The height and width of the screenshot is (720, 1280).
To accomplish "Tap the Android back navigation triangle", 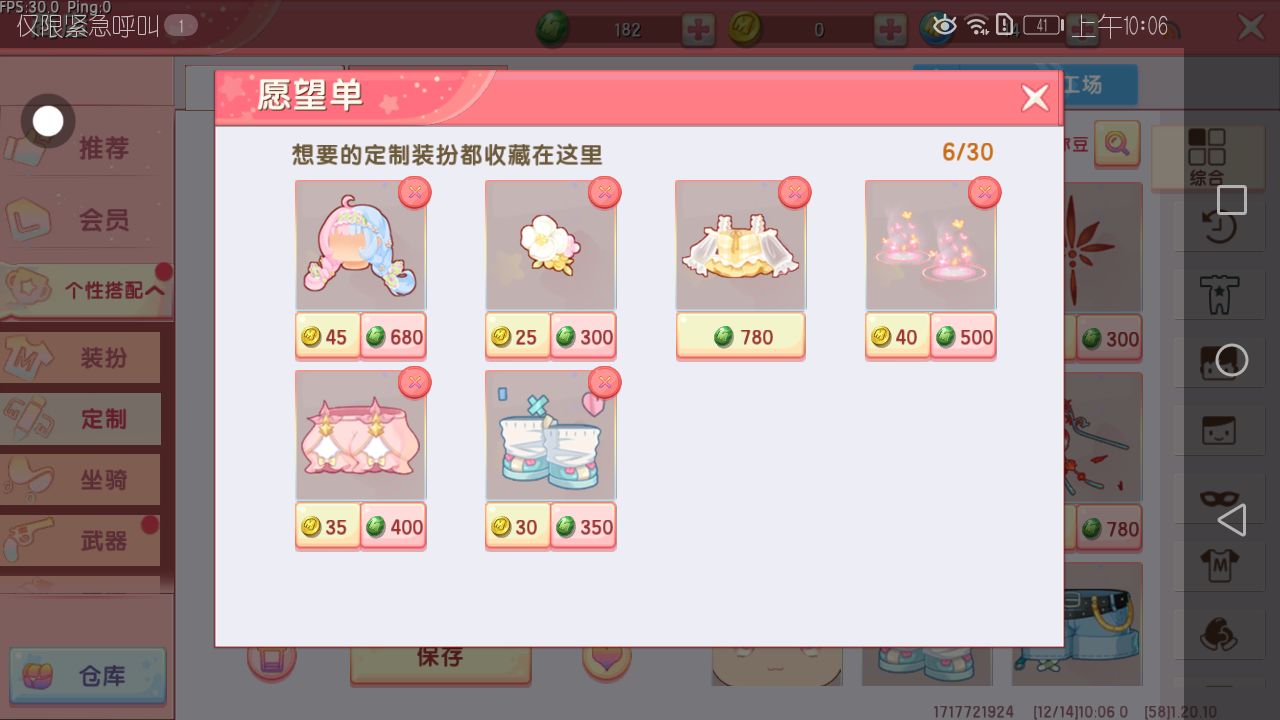I will (1232, 520).
